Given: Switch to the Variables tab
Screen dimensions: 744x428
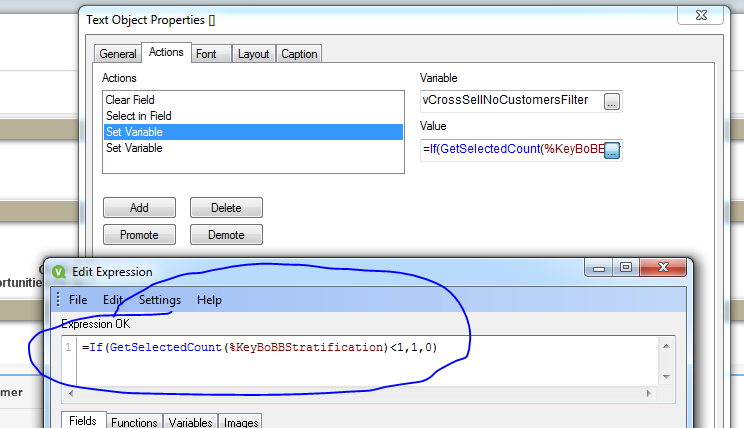Looking at the screenshot, I should 190,422.
